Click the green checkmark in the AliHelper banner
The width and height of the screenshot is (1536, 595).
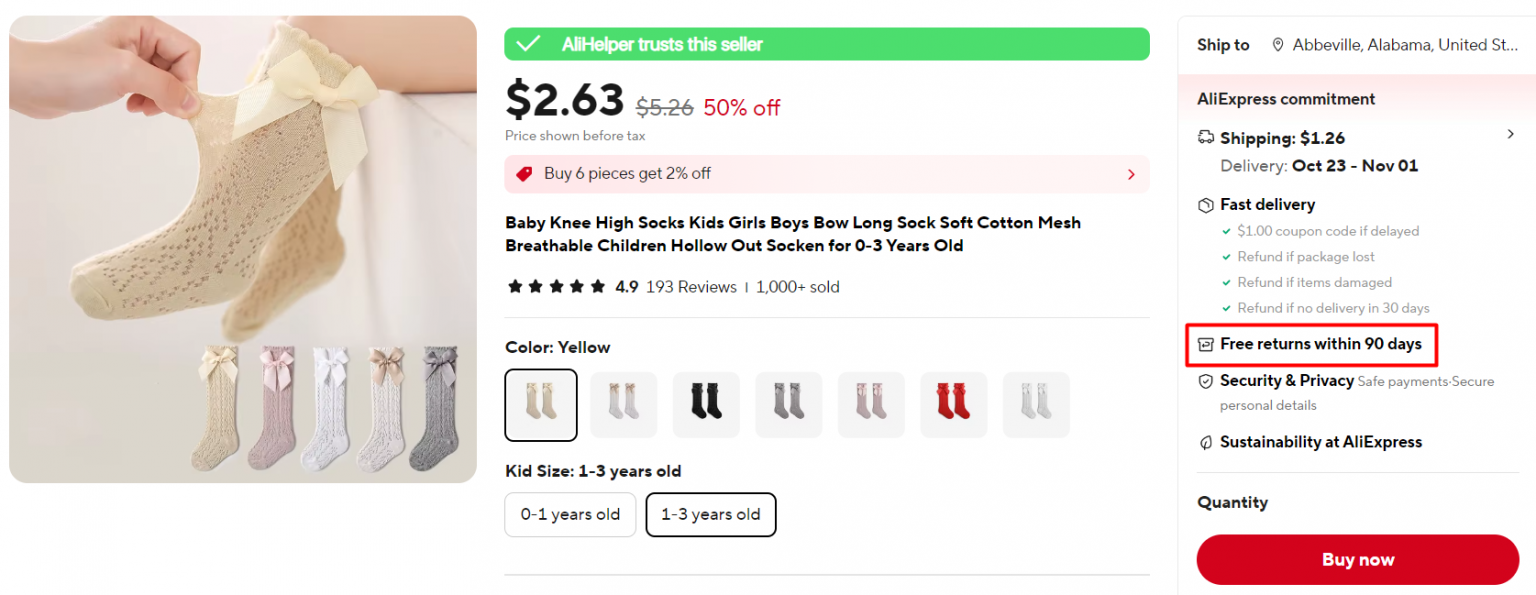[527, 44]
